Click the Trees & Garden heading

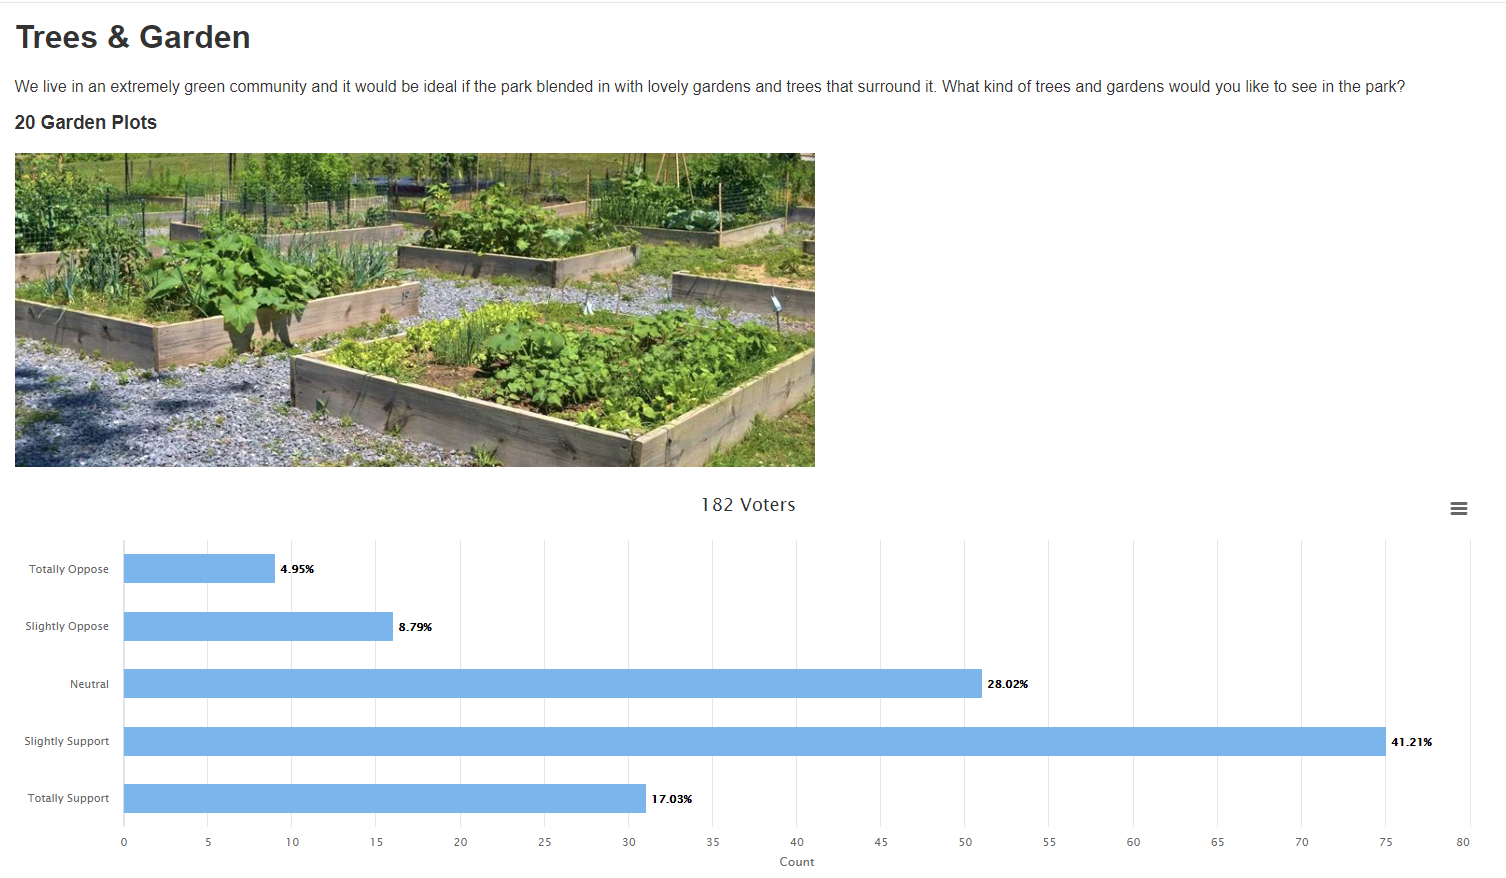click(133, 37)
